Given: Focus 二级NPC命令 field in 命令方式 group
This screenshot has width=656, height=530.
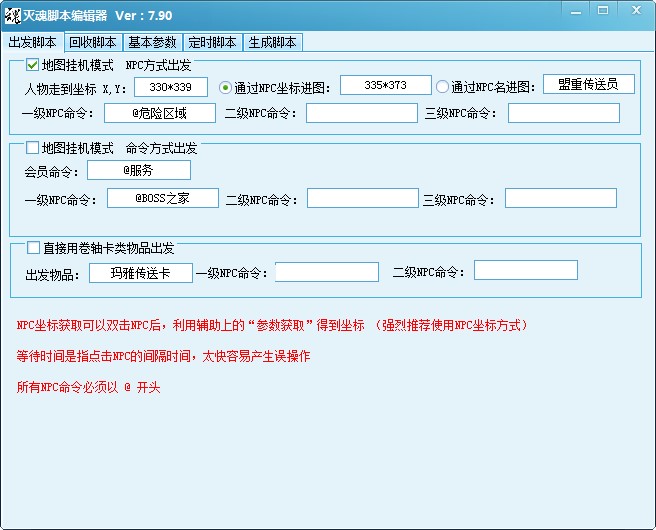Looking at the screenshot, I should coord(363,198).
